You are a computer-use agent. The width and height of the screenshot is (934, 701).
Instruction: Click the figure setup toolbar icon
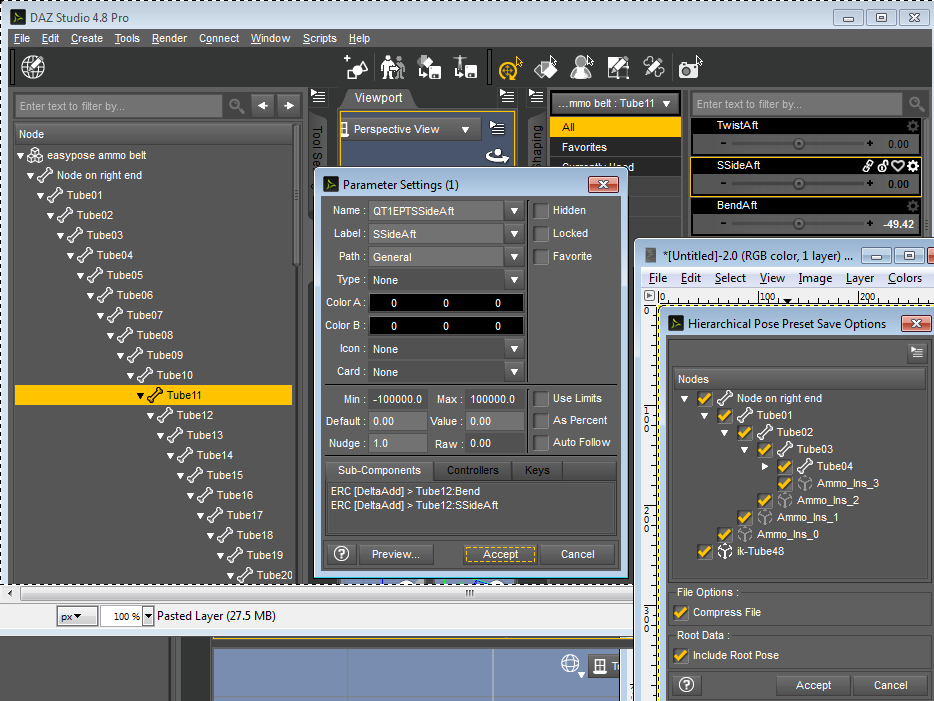393,67
